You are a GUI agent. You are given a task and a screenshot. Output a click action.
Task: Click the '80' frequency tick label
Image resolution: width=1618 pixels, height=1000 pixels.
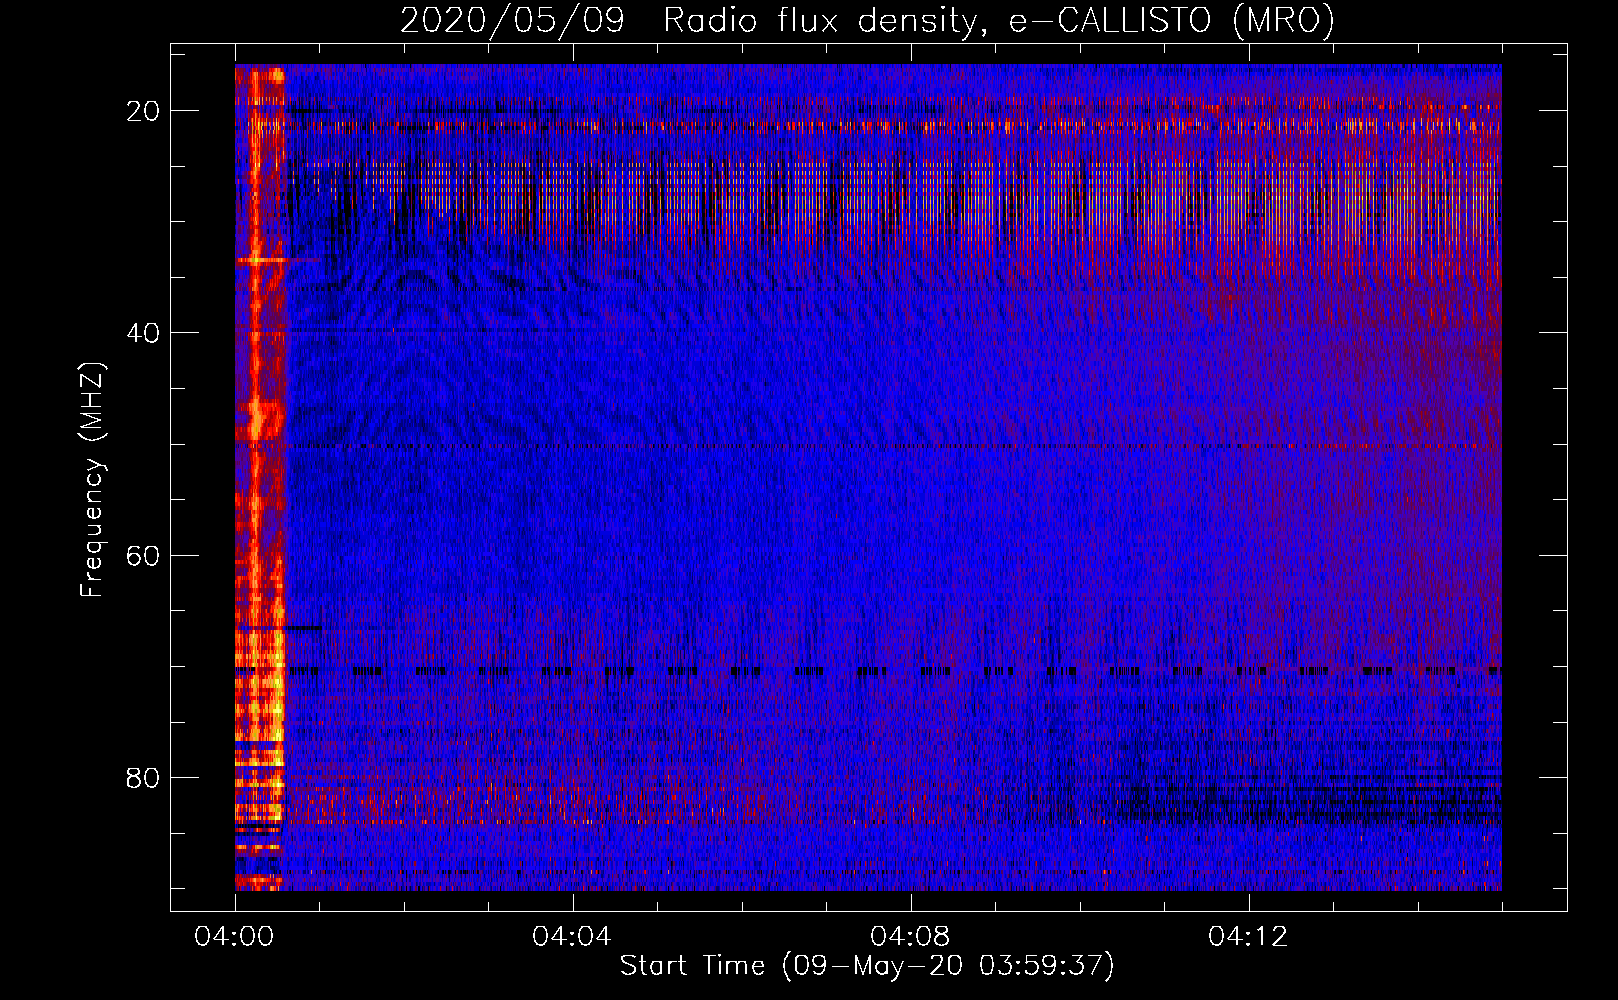pos(143,777)
